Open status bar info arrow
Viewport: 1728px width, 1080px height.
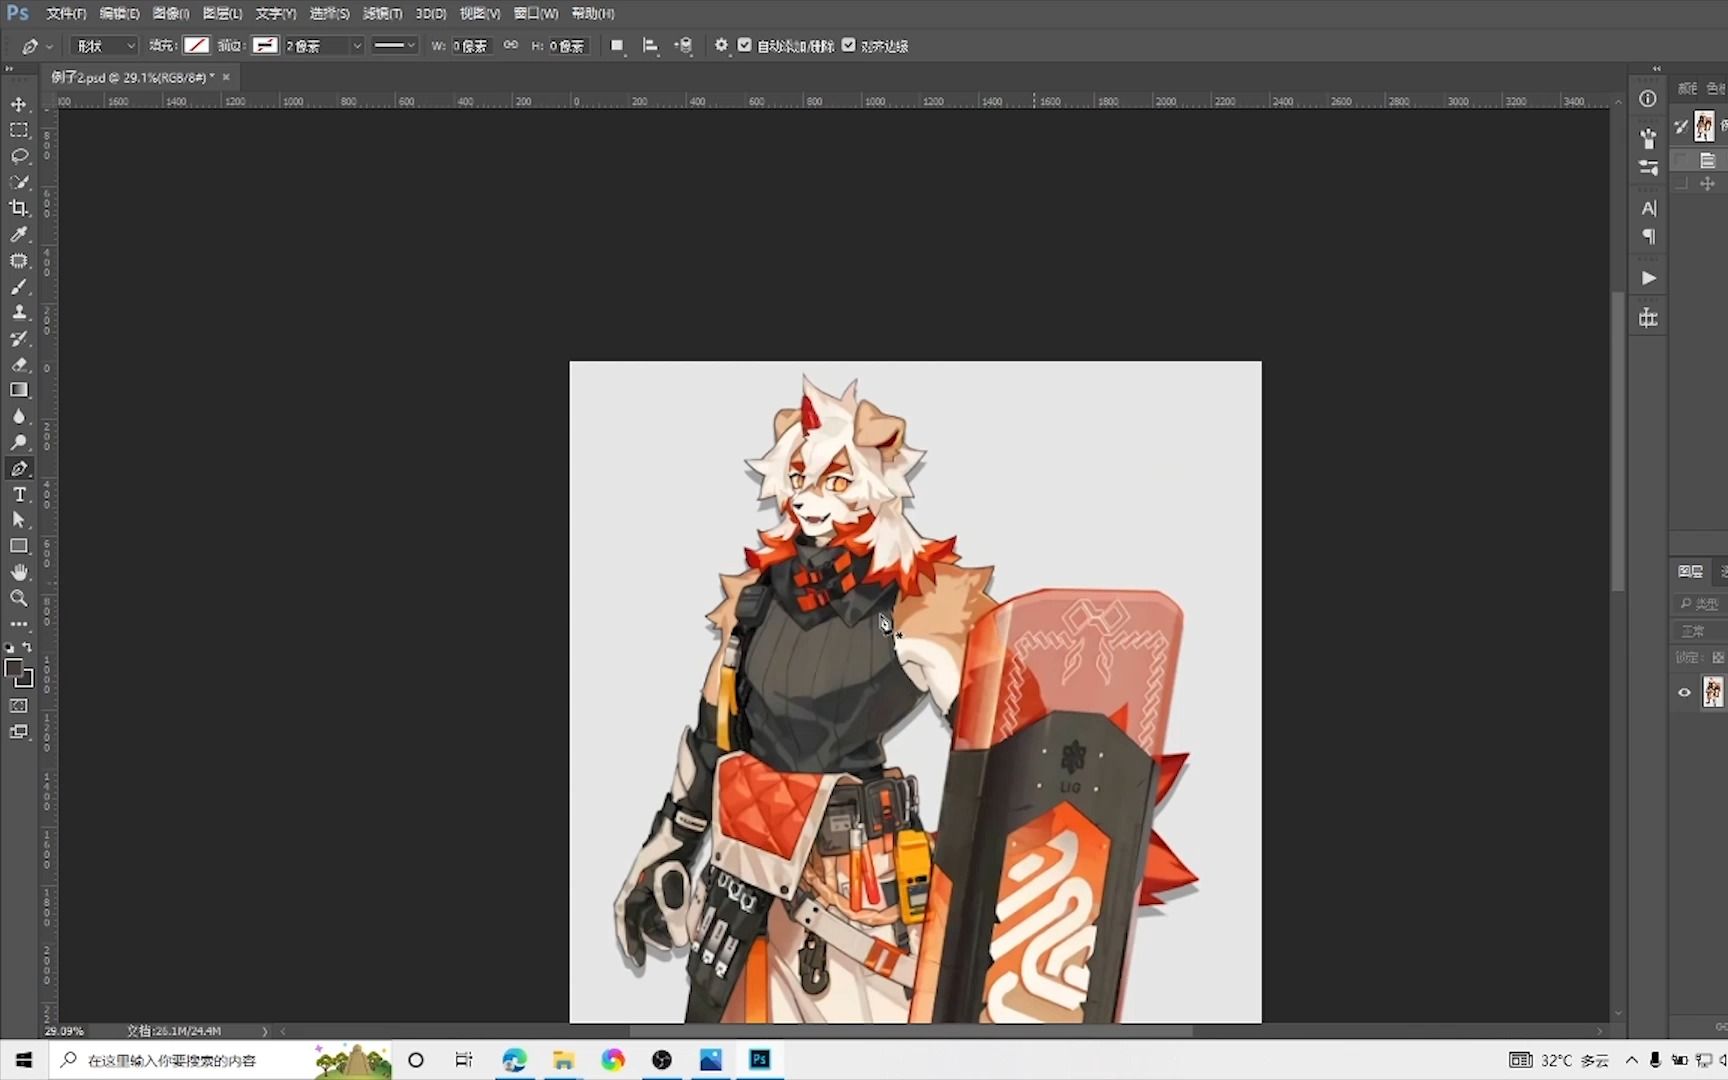pyautogui.click(x=265, y=1031)
